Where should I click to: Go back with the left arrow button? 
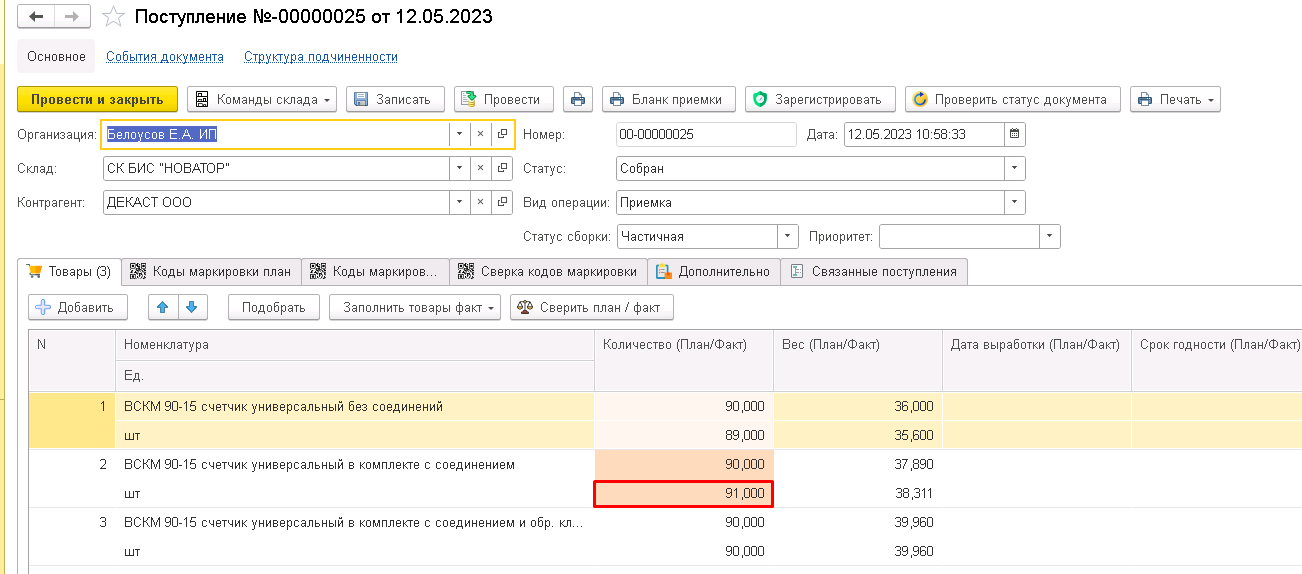(x=36, y=17)
